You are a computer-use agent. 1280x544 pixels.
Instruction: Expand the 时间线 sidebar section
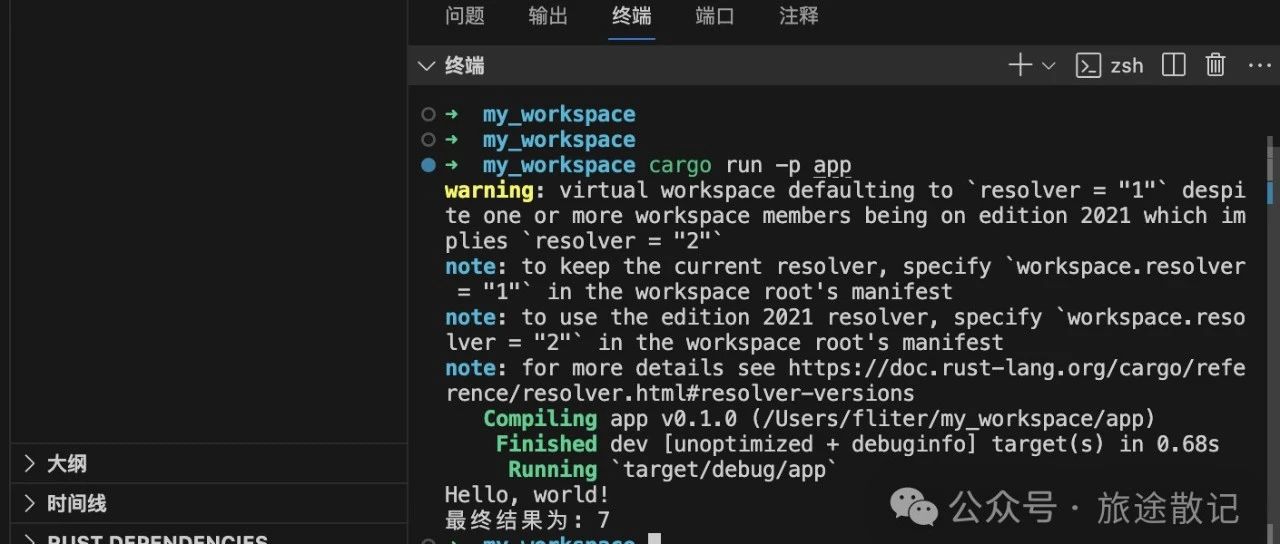pos(209,503)
